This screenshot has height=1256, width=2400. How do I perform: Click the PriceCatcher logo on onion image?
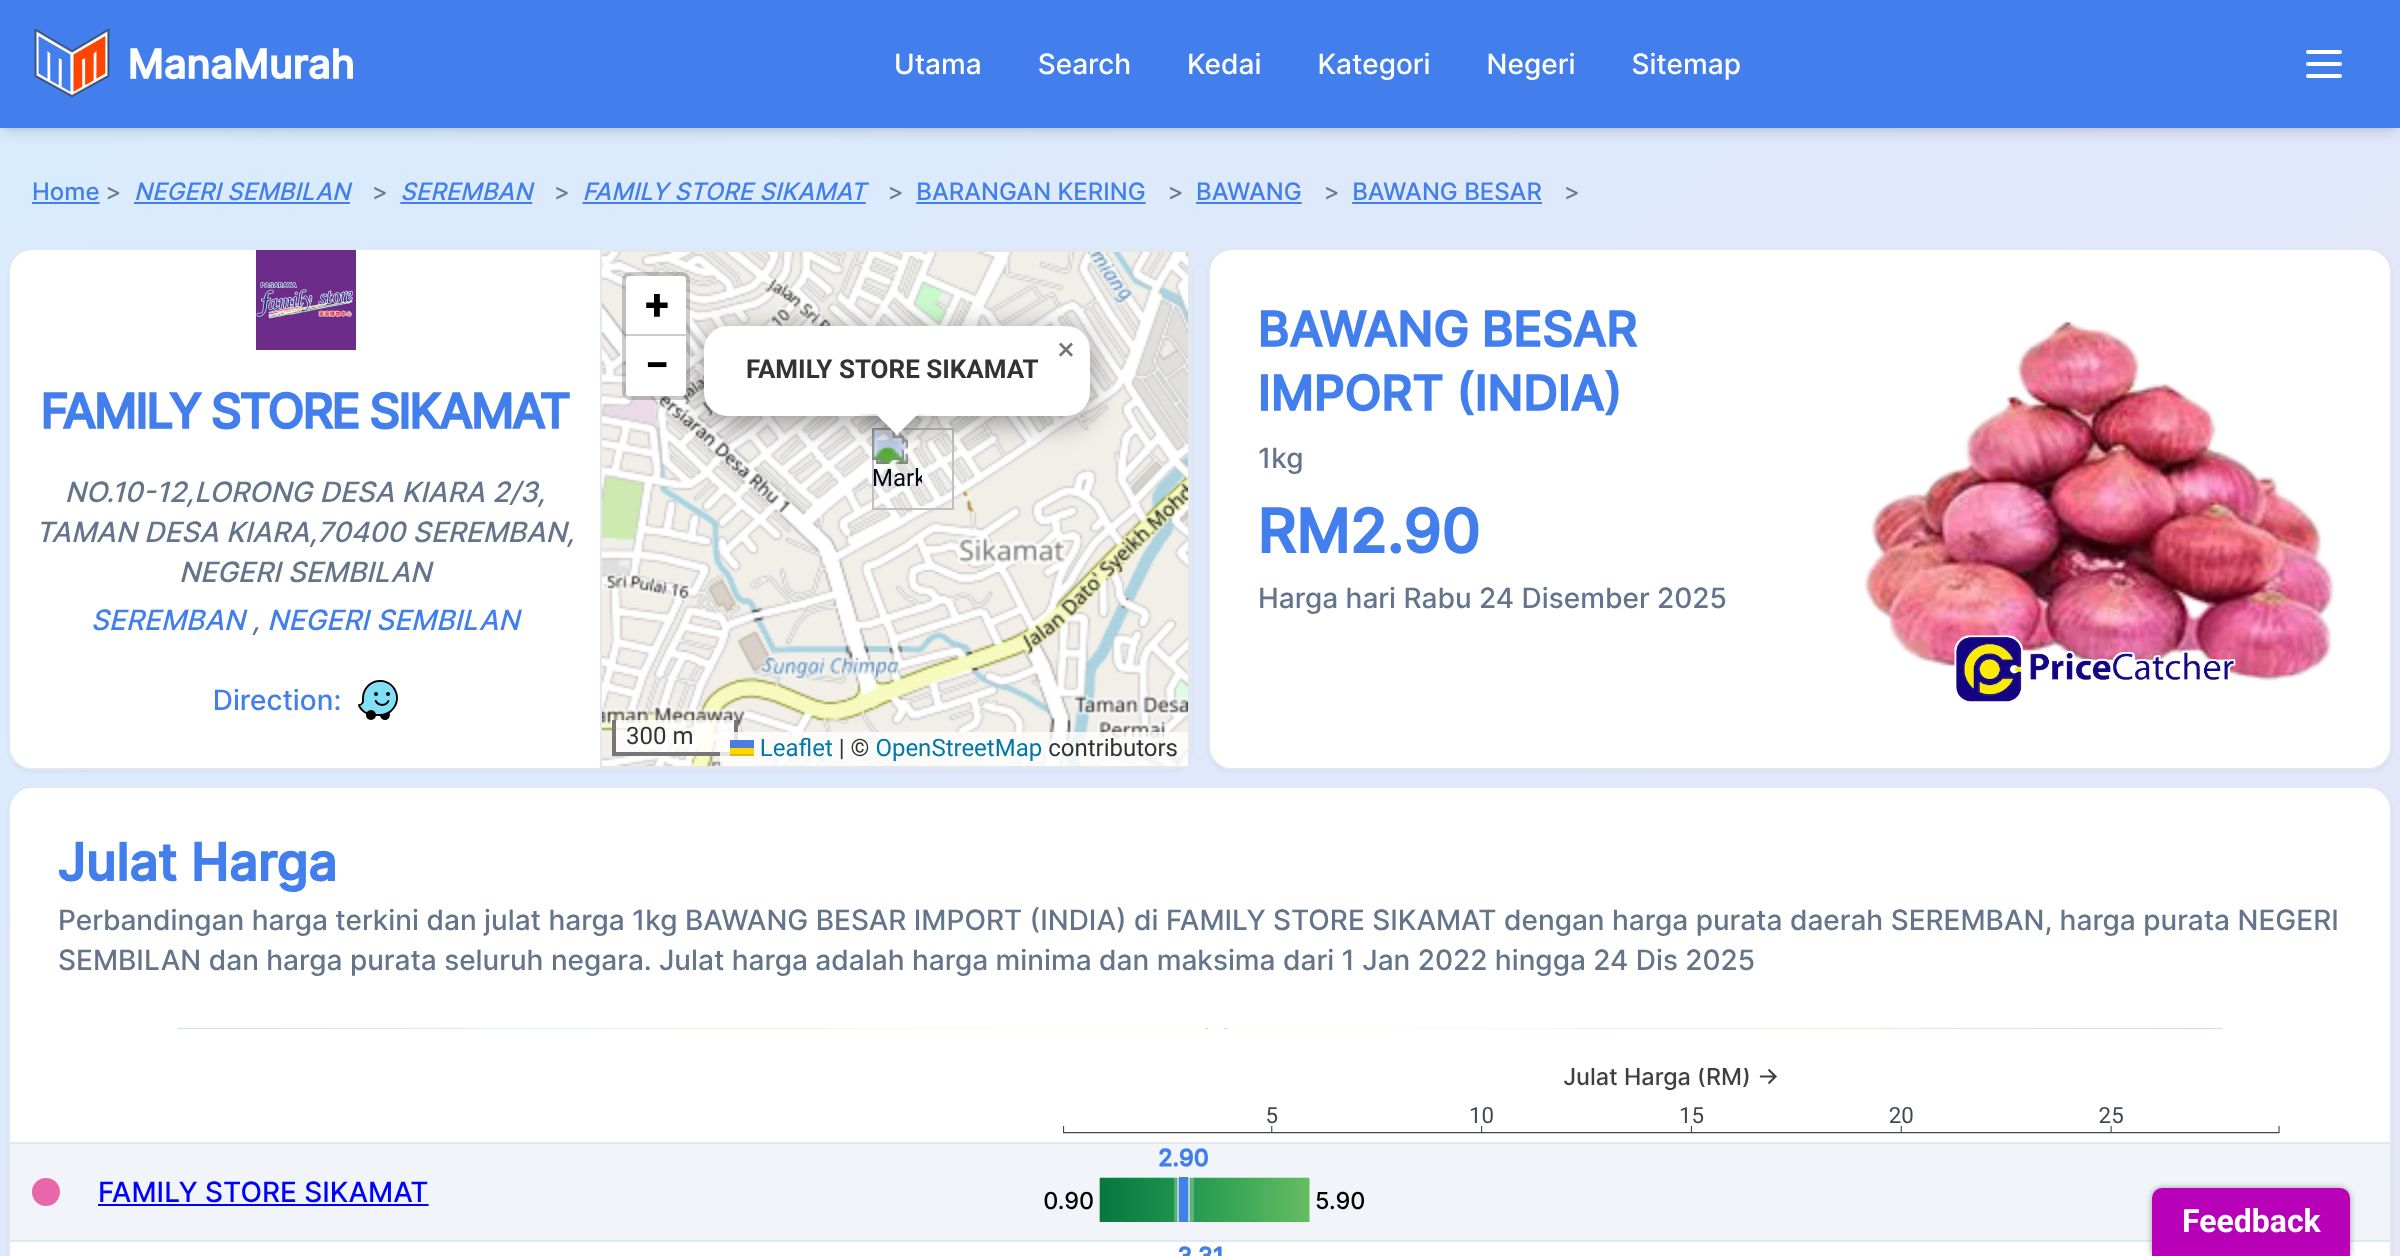(x=2093, y=668)
